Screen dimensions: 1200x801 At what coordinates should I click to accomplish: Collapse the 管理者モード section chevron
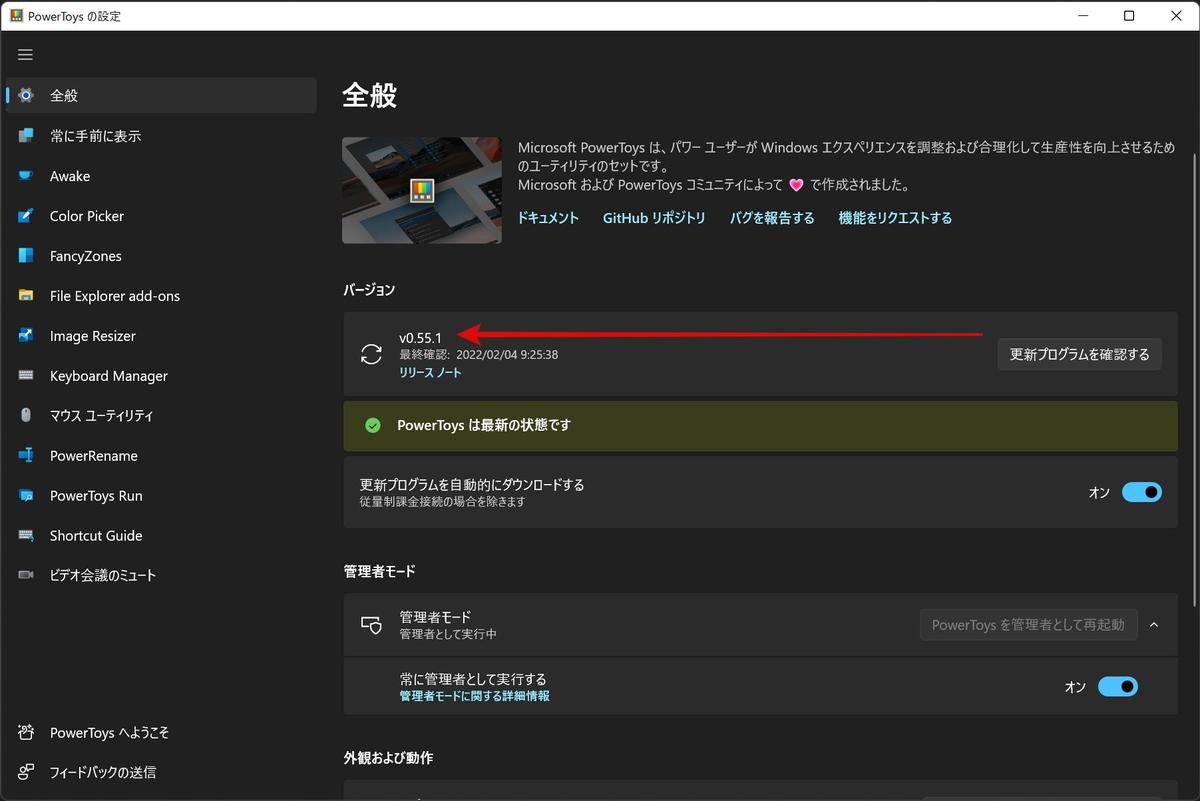tap(1154, 625)
